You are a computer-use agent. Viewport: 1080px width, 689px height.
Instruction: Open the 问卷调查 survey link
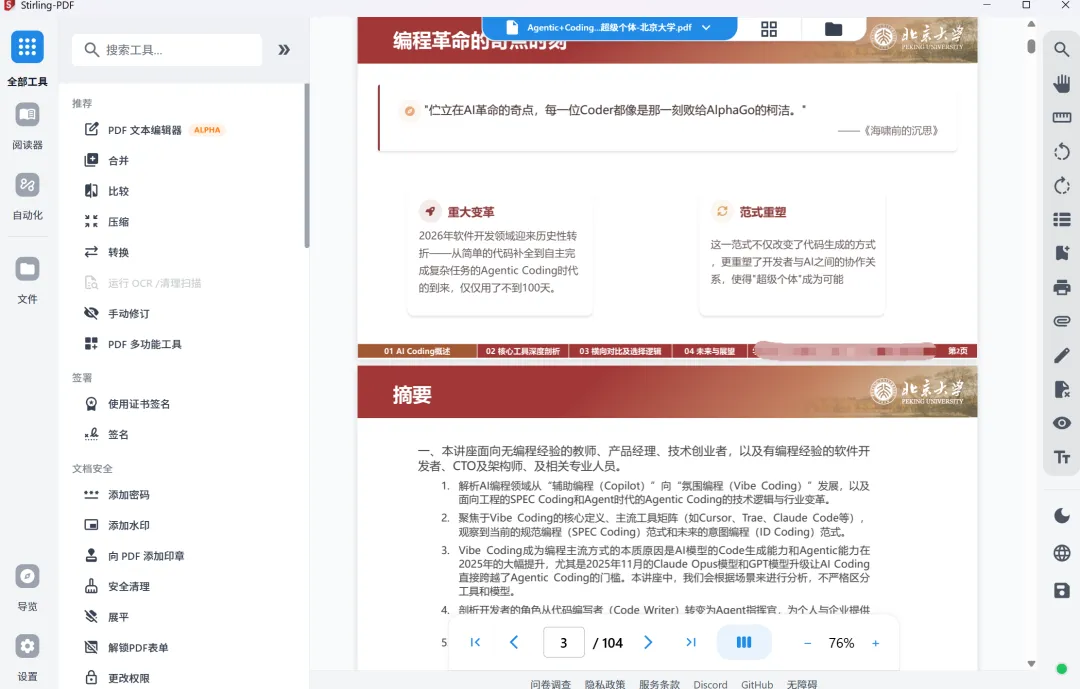point(550,684)
